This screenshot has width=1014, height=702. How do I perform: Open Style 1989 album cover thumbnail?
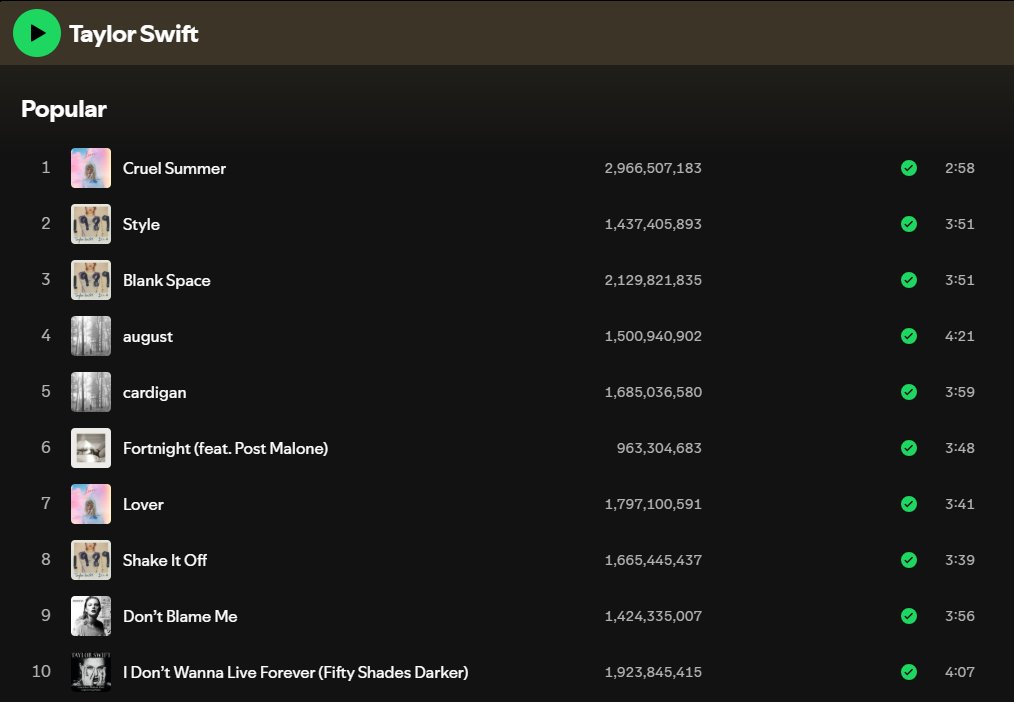pyautogui.click(x=91, y=224)
